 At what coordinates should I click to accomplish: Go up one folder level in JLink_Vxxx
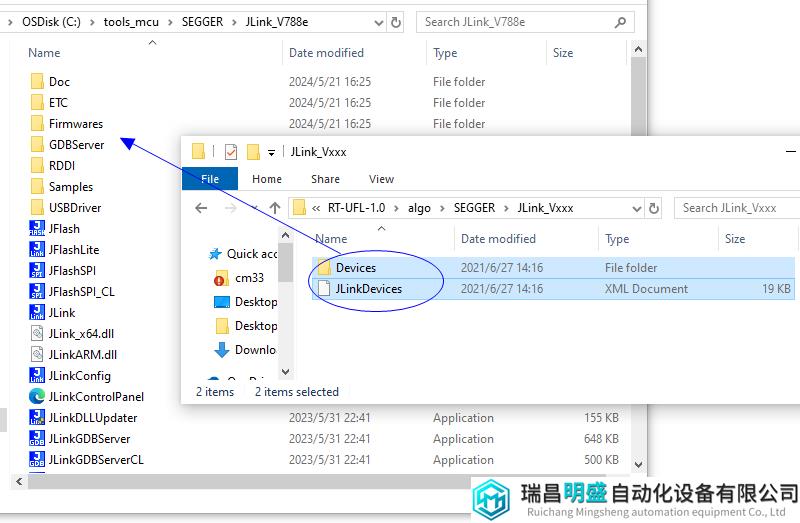tap(275, 208)
